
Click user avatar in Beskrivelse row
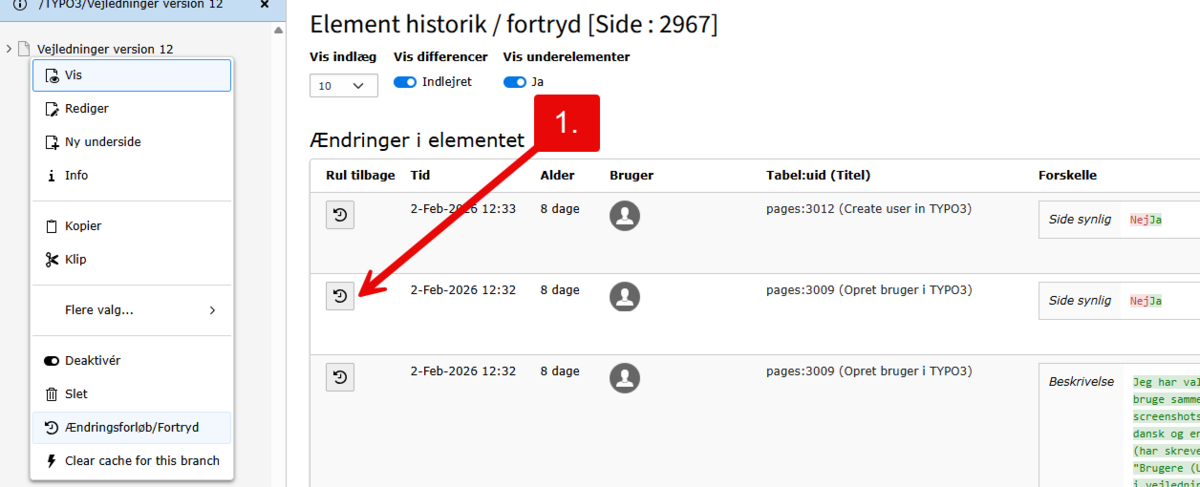625,378
